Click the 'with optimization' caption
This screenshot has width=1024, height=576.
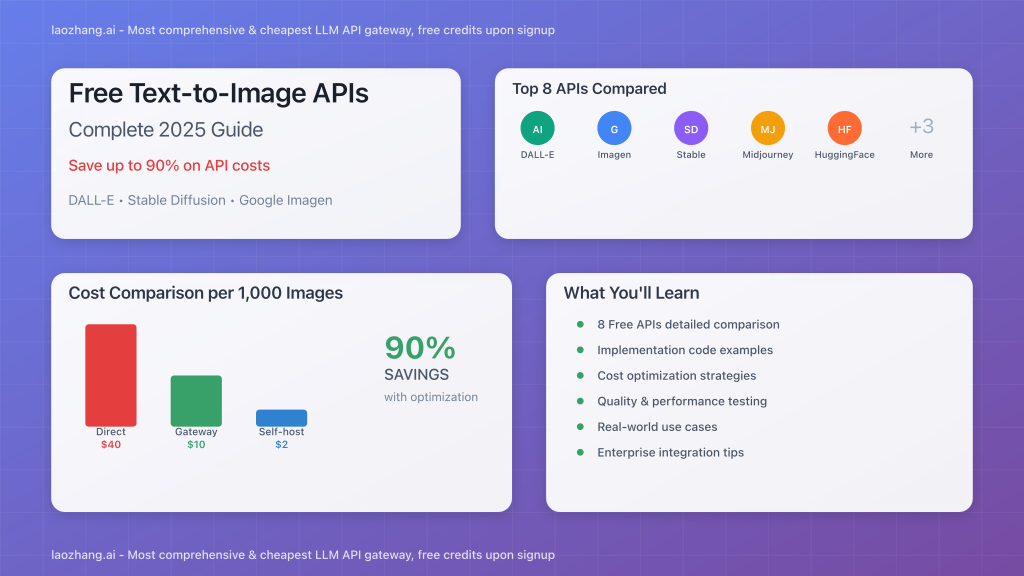coord(431,397)
